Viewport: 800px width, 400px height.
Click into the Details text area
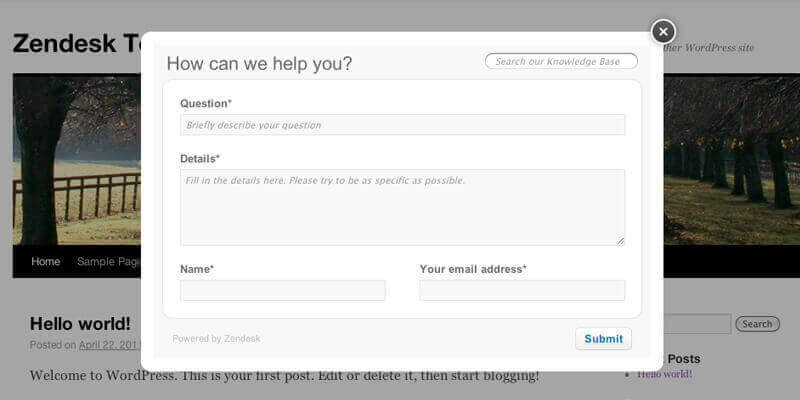click(402, 207)
